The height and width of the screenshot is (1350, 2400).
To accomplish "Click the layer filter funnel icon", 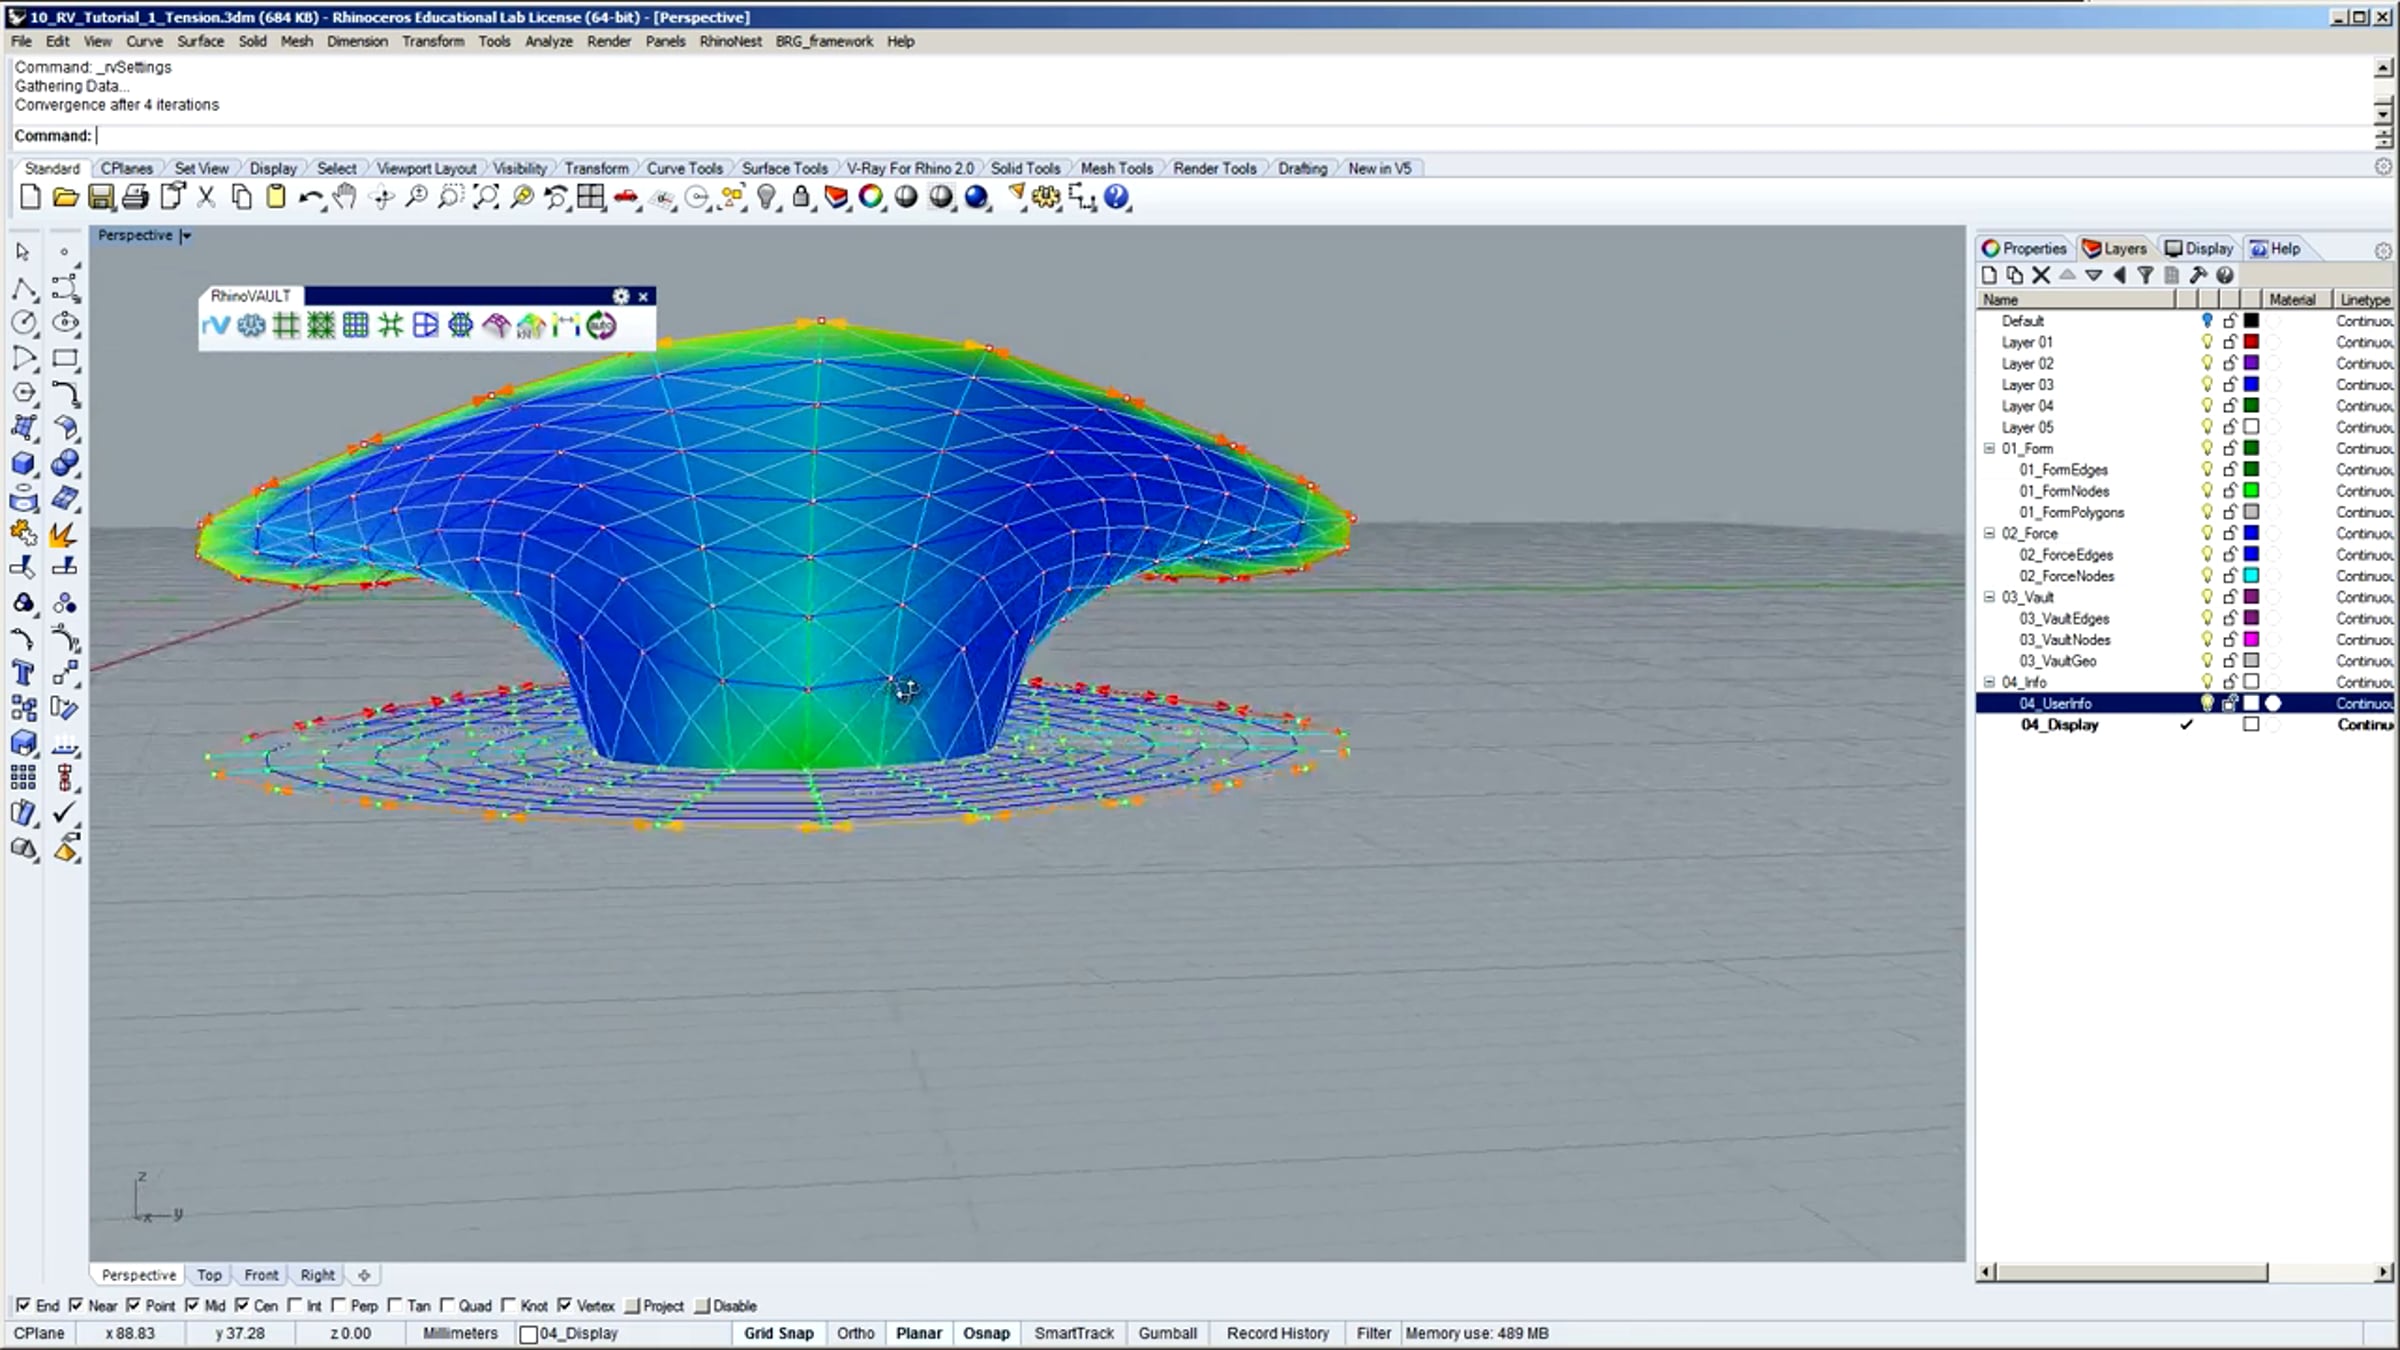I will (x=2145, y=275).
